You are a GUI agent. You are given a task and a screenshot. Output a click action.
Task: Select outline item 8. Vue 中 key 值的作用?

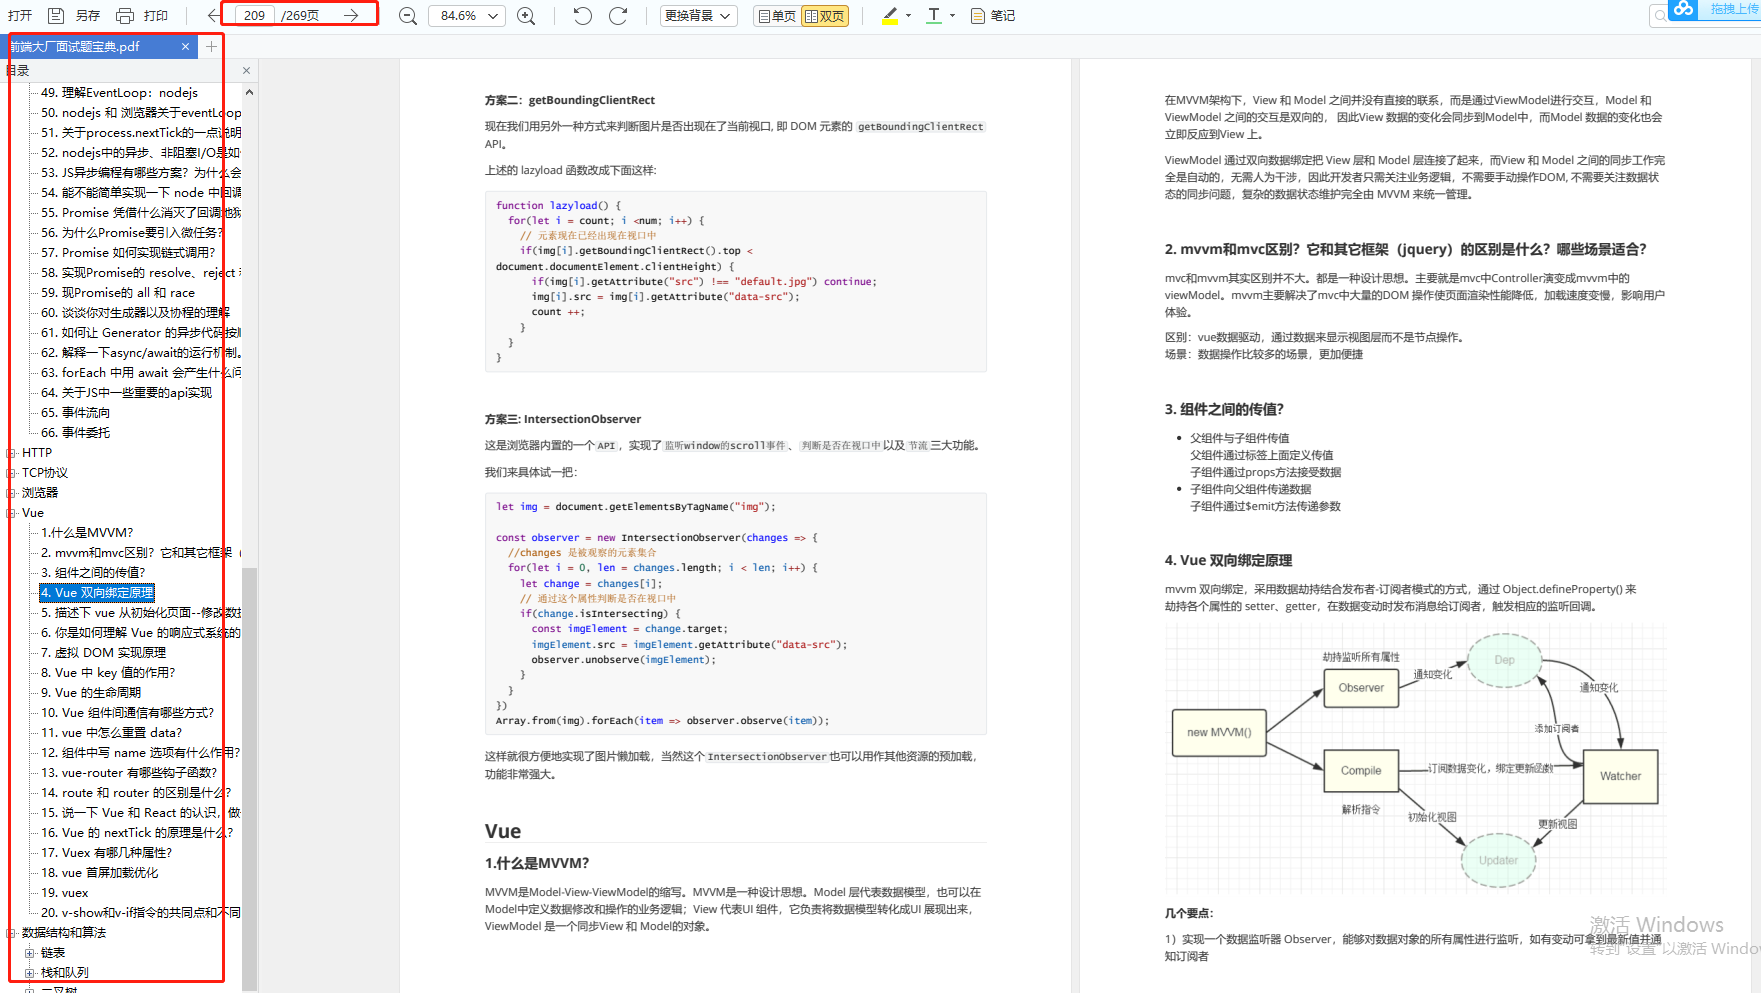coord(108,673)
